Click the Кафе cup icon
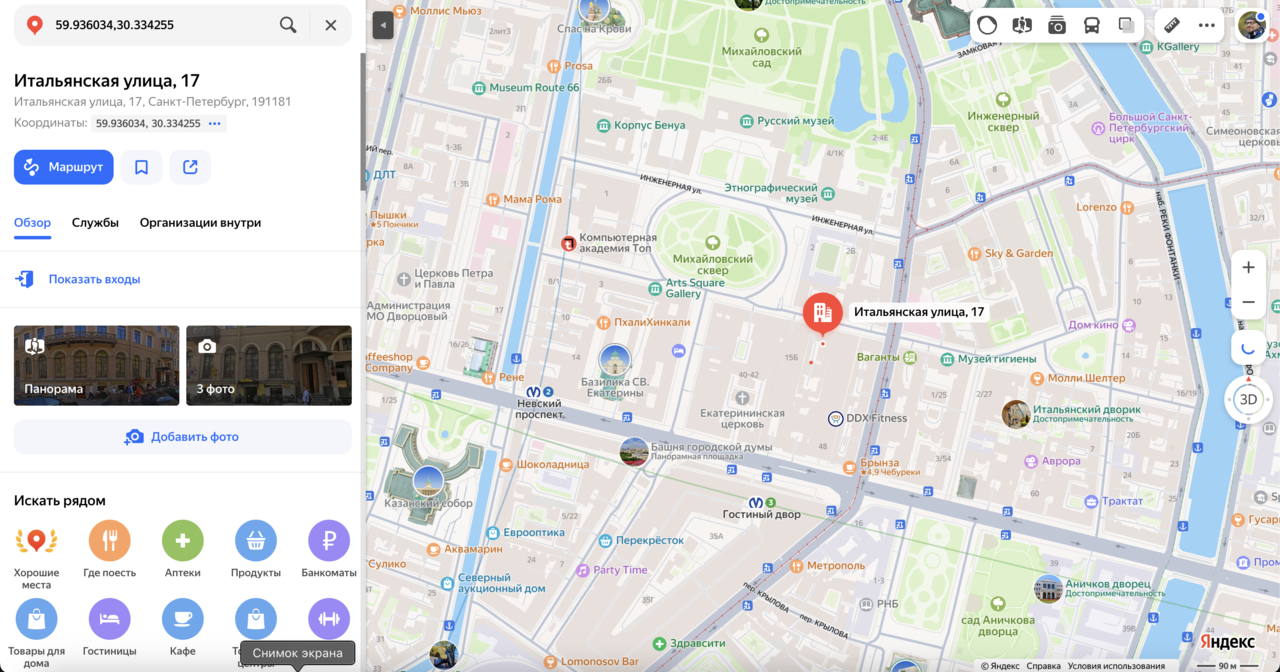The width and height of the screenshot is (1280, 672). (x=183, y=619)
